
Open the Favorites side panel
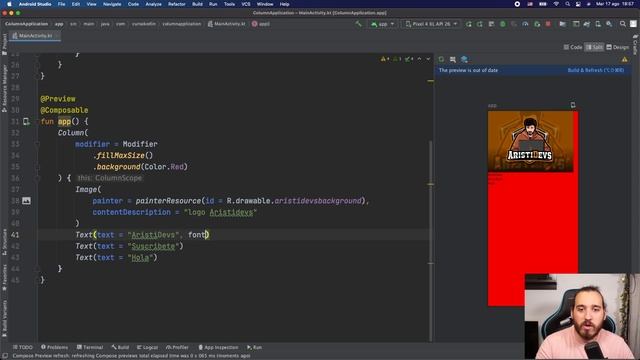4,278
